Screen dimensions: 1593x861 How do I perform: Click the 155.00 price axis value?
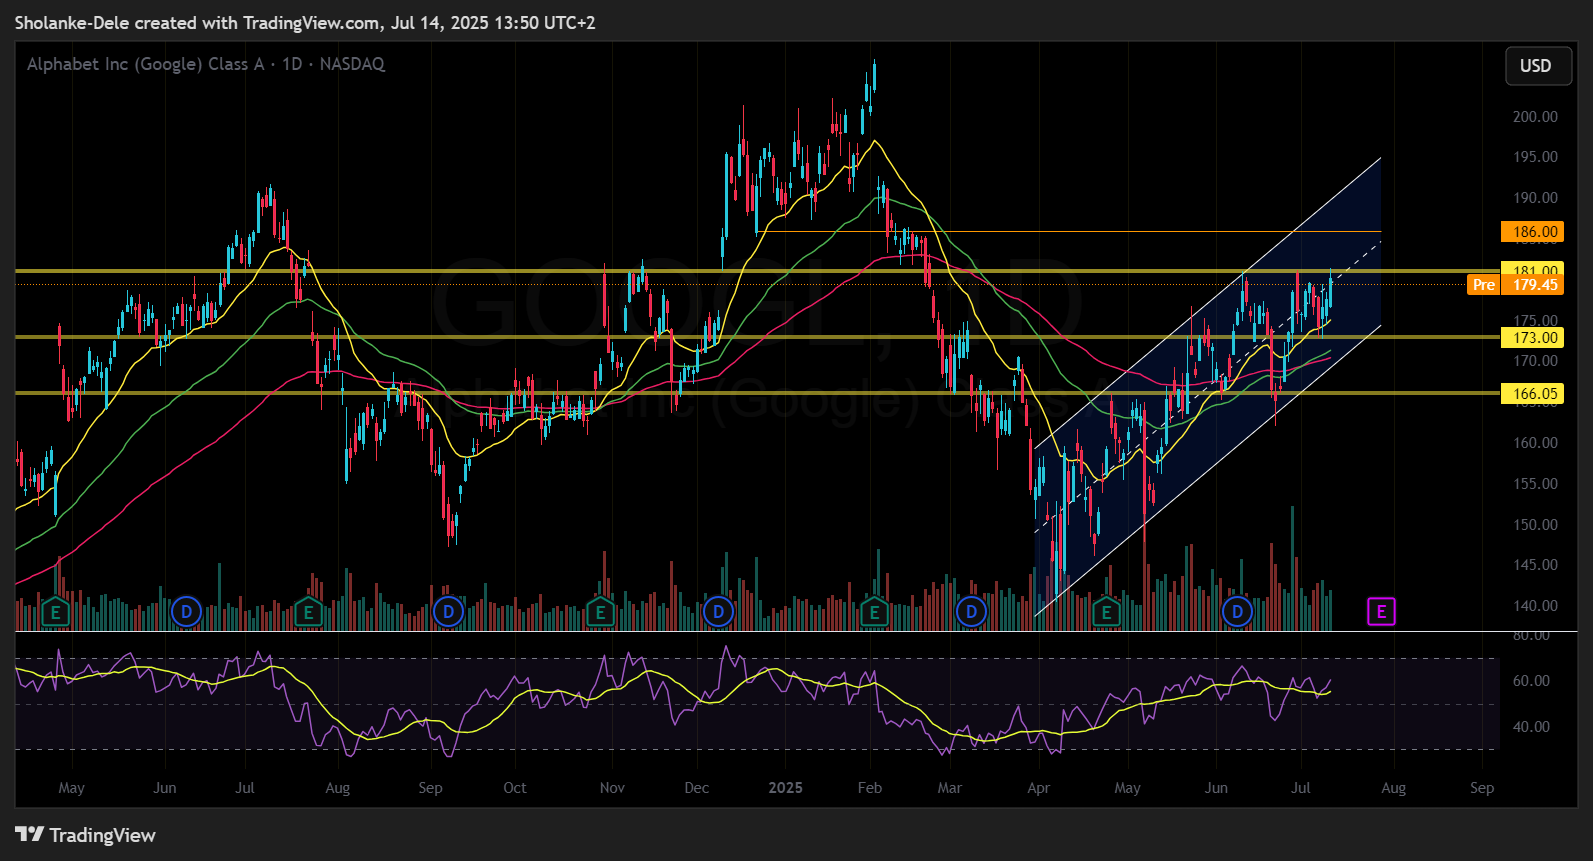pos(1535,484)
